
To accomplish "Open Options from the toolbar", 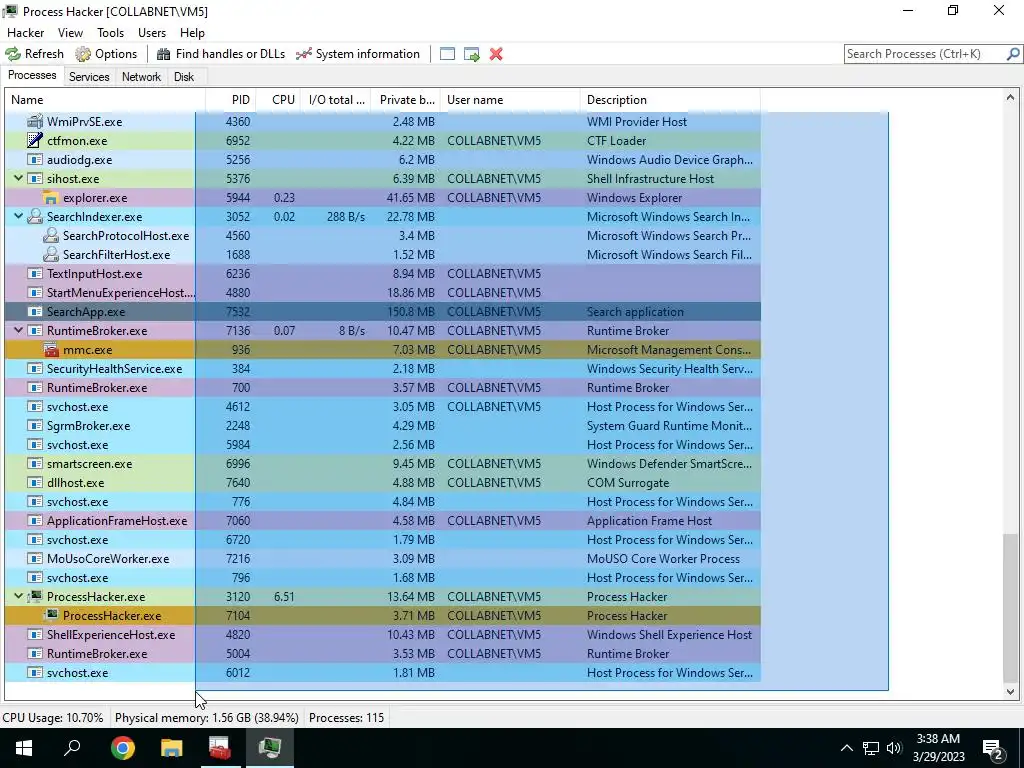I will pyautogui.click(x=106, y=54).
